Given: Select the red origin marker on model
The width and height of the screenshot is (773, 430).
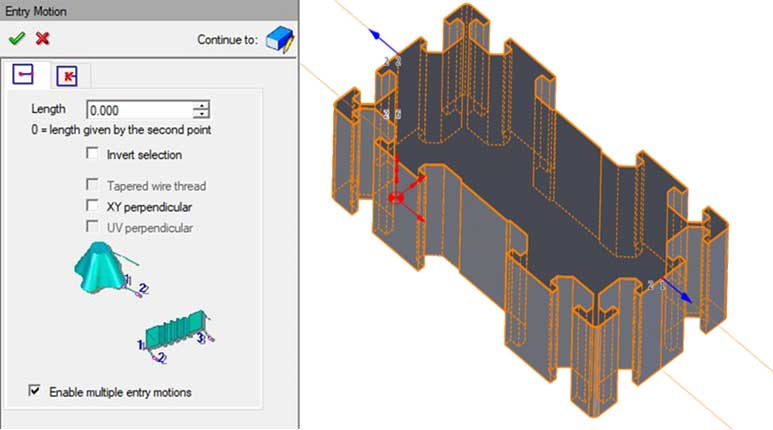Looking at the screenshot, I should [395, 198].
